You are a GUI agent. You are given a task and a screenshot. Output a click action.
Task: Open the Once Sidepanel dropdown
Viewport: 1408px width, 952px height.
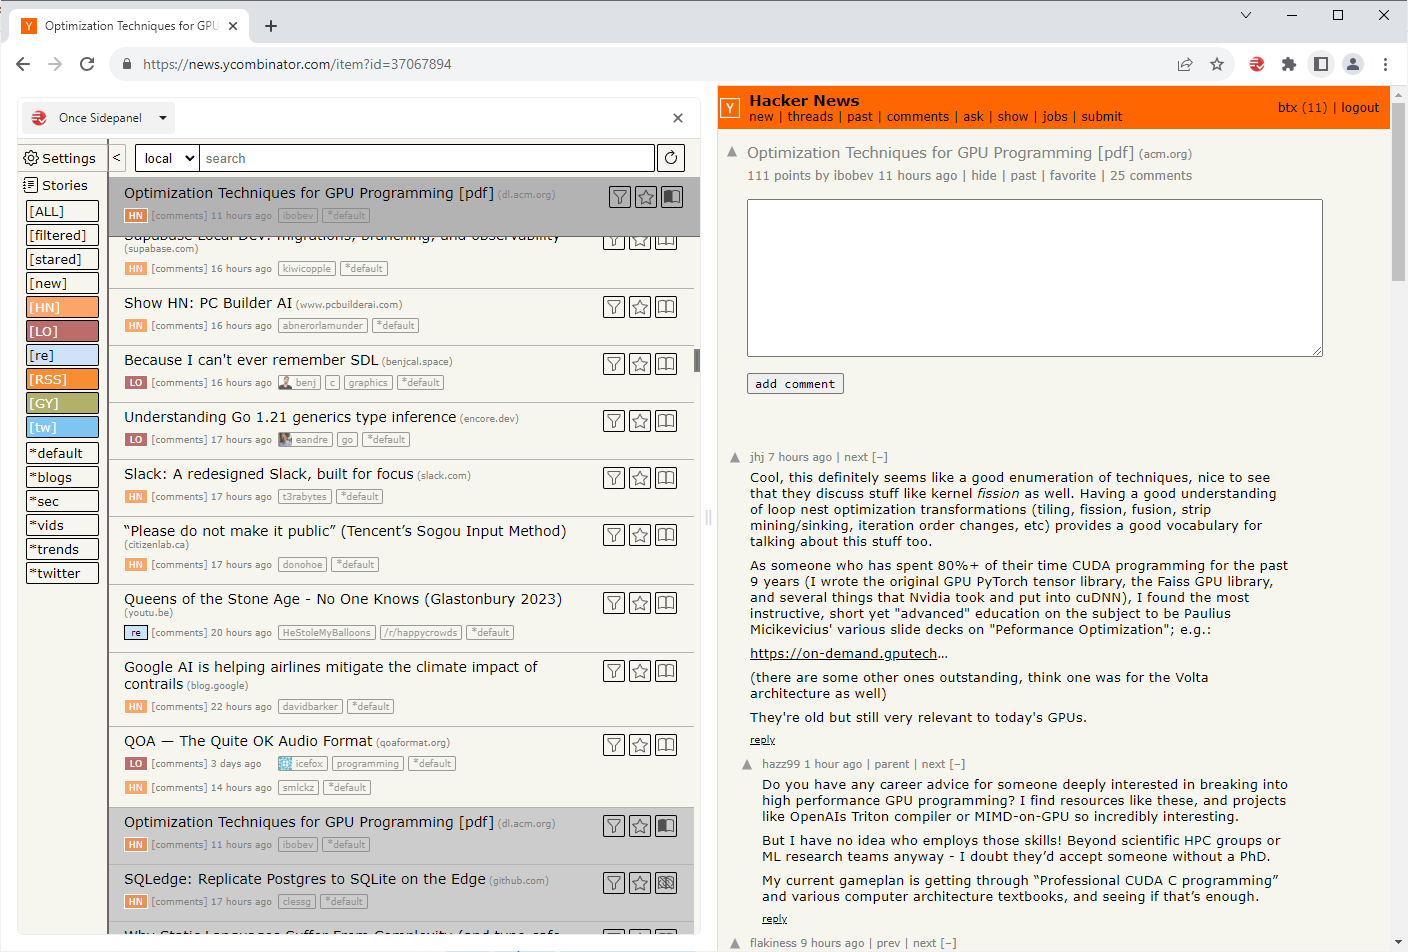point(97,117)
